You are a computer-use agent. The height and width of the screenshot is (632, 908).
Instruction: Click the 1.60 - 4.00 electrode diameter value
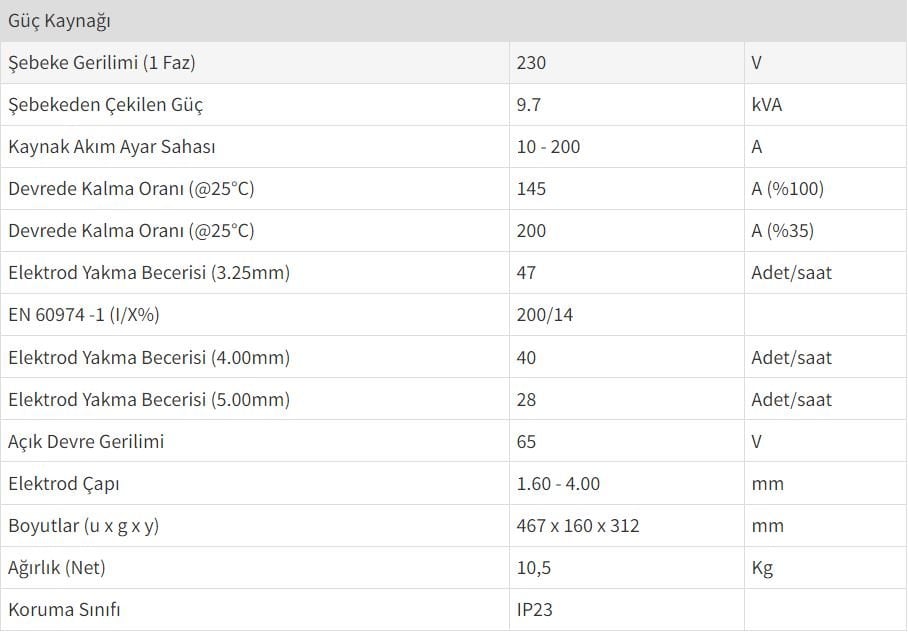(558, 484)
